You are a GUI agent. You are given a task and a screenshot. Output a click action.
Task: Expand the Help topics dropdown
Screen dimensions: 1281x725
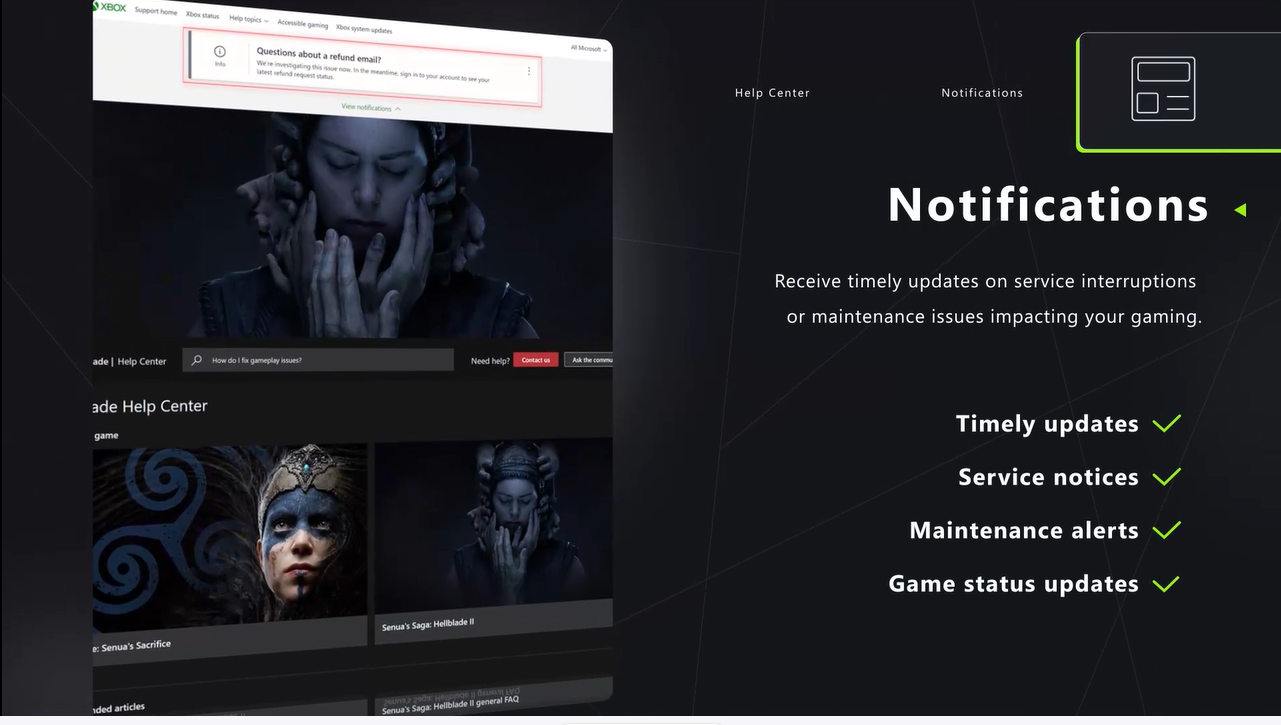[248, 19]
